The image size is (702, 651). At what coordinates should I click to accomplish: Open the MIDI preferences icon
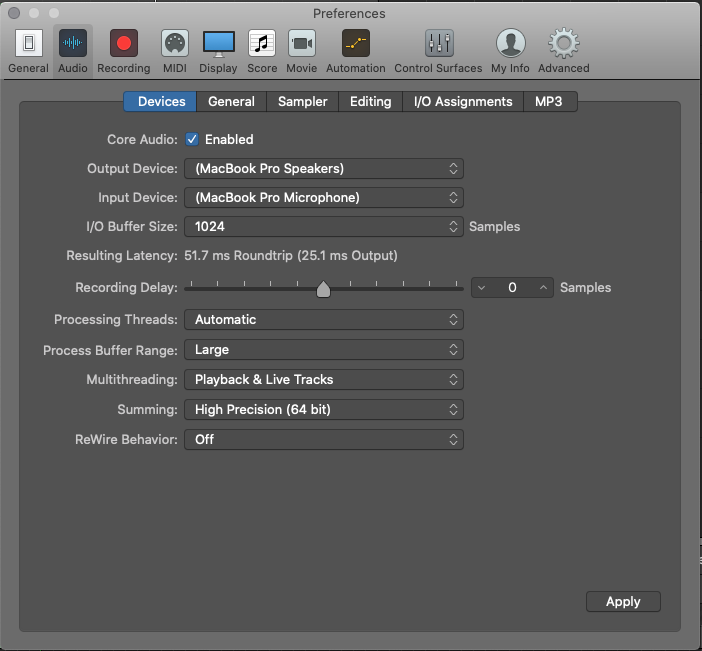point(175,43)
